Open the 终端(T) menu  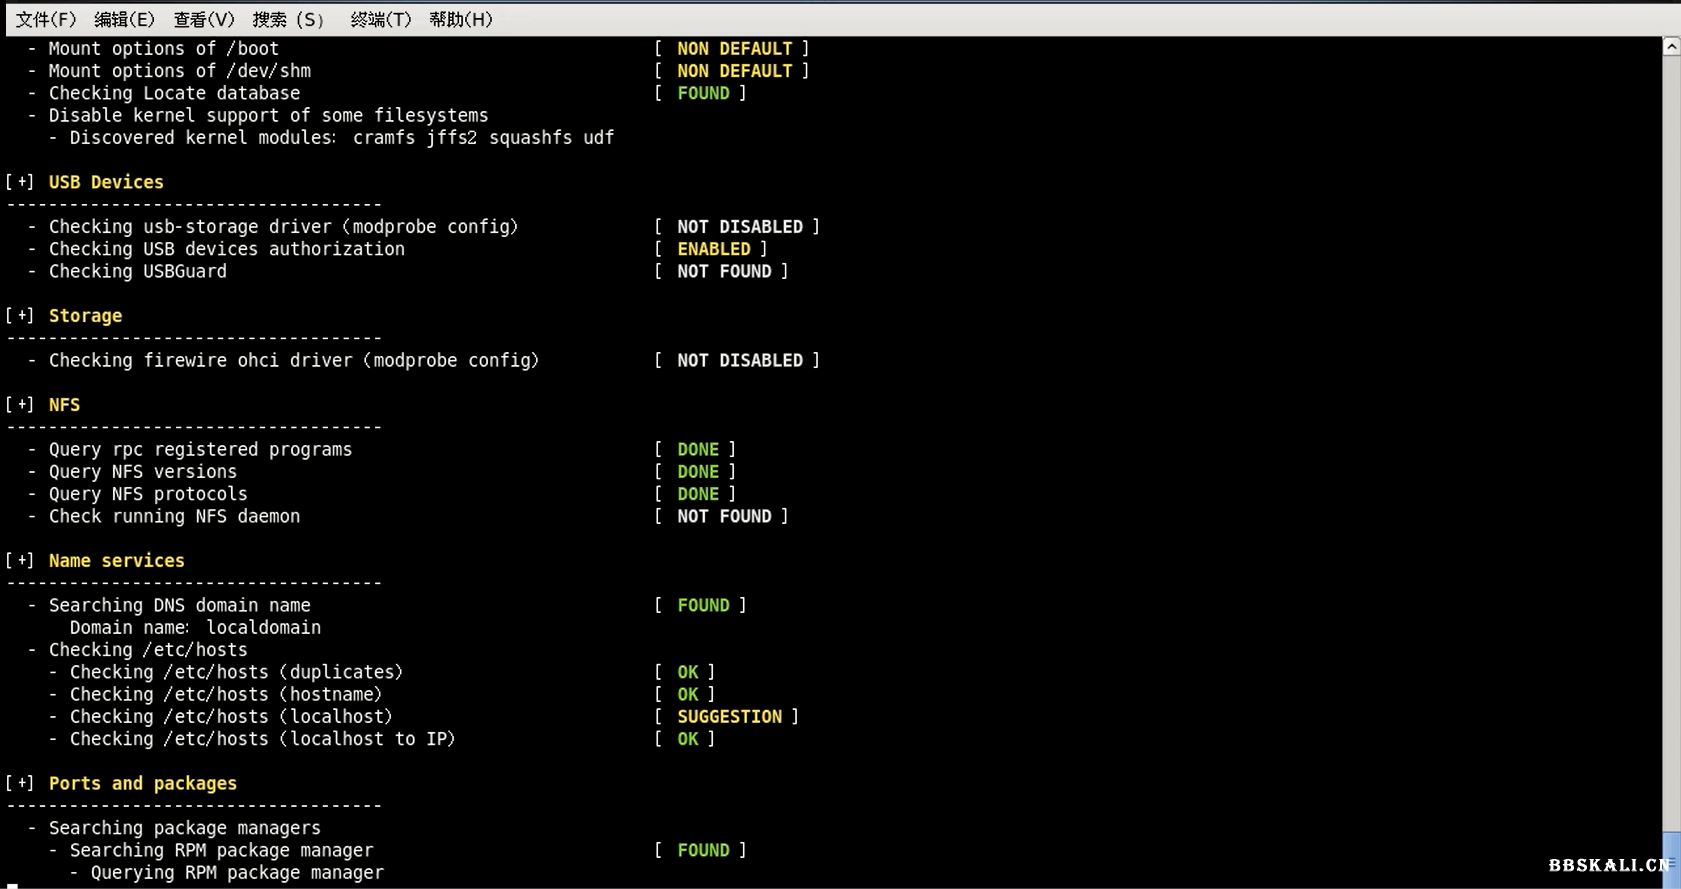(x=380, y=19)
